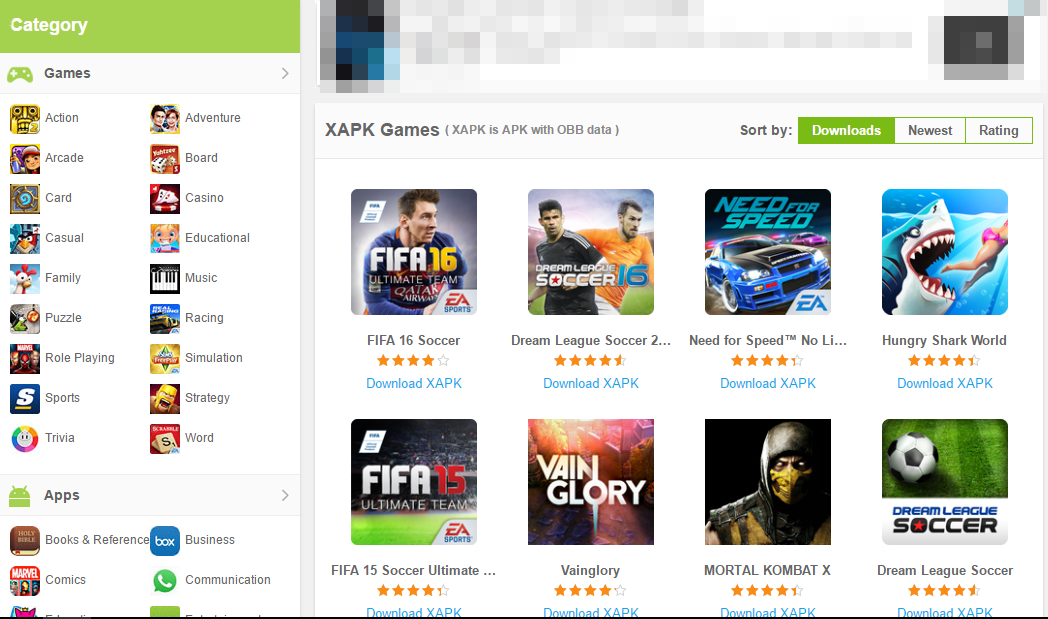Open the Vainglory title link
The width and height of the screenshot is (1048, 619).
coord(590,570)
